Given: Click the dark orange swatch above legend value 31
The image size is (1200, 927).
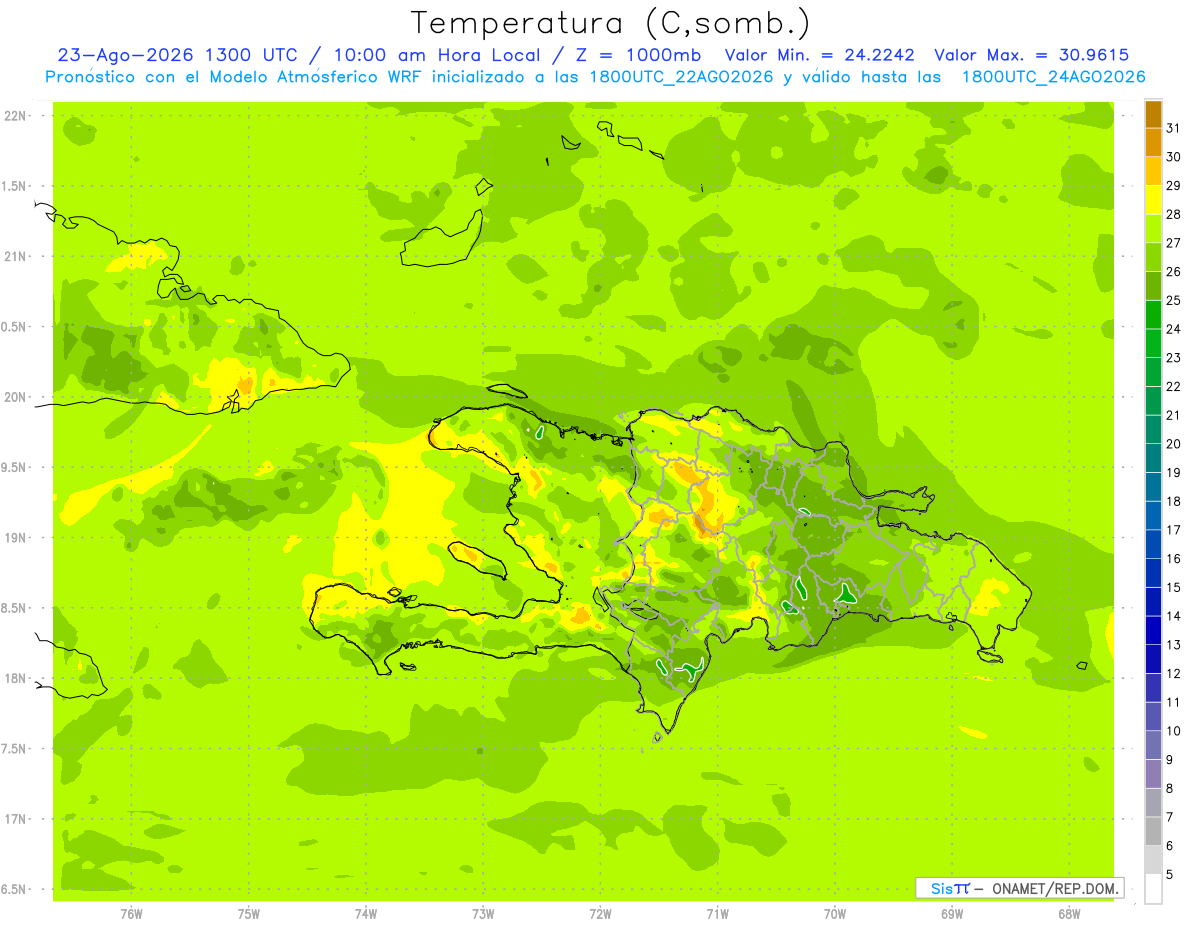Looking at the screenshot, I should point(1153,114).
